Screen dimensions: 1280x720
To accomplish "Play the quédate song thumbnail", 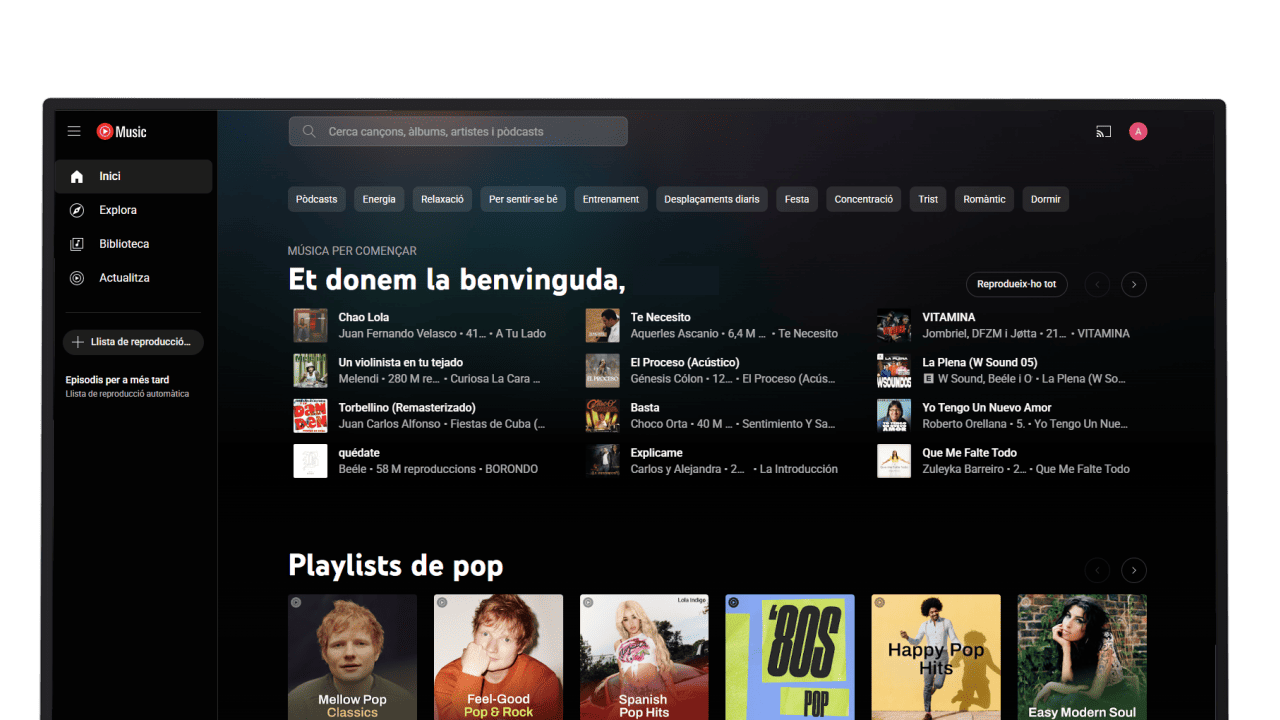I will pos(310,461).
